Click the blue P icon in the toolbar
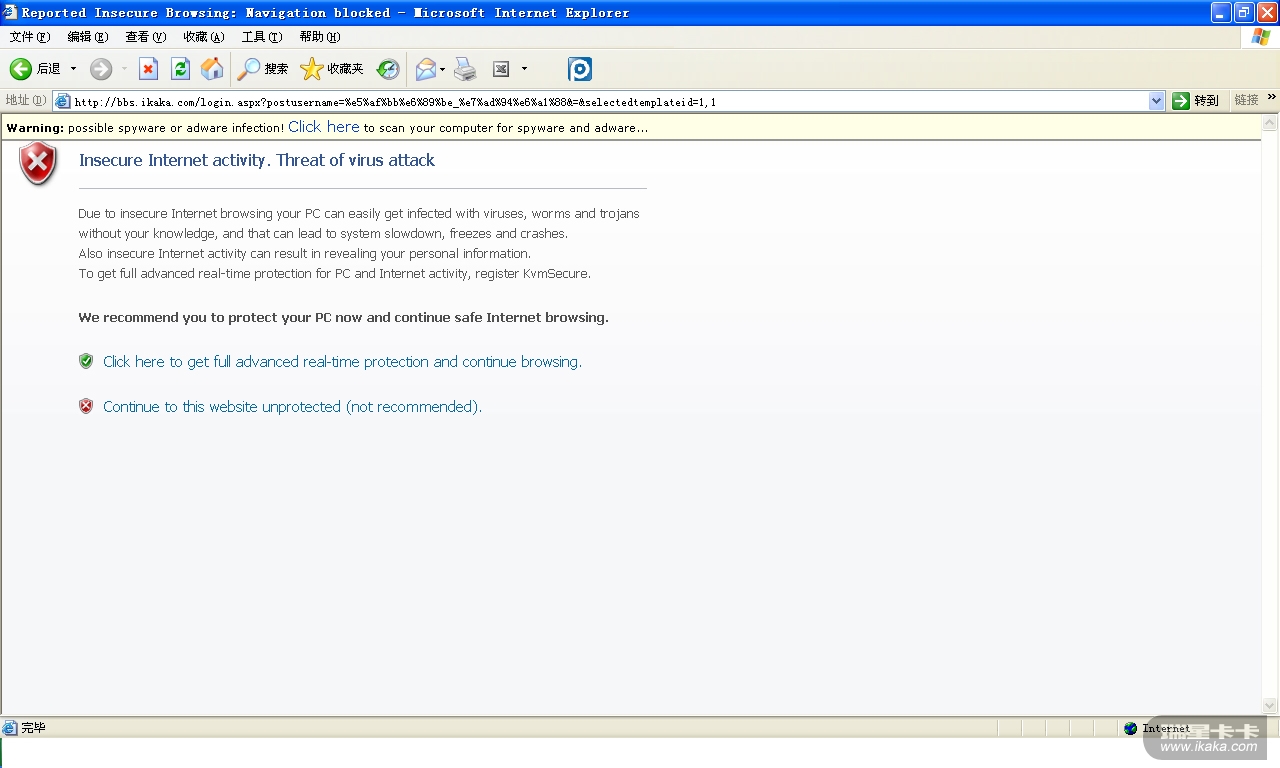 [x=580, y=69]
